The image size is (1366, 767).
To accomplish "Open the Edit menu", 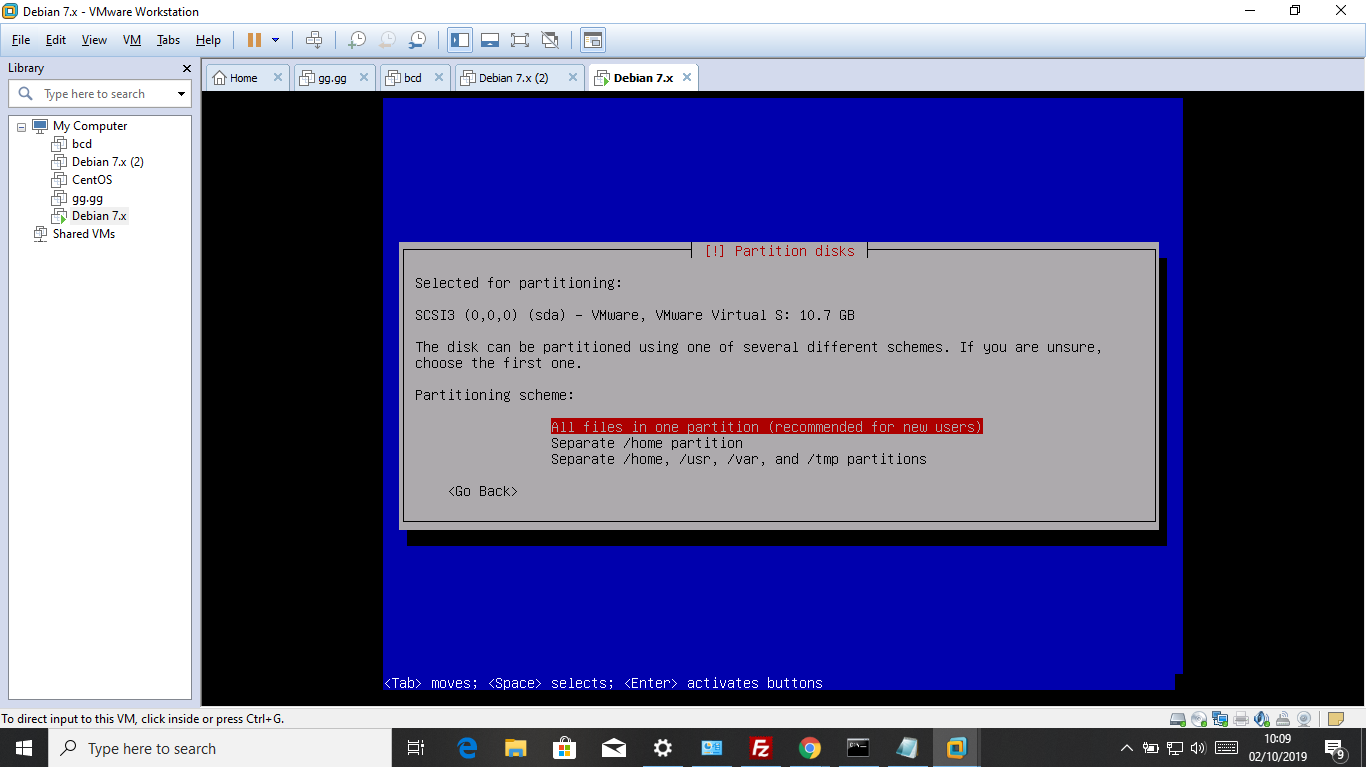I will pos(56,40).
